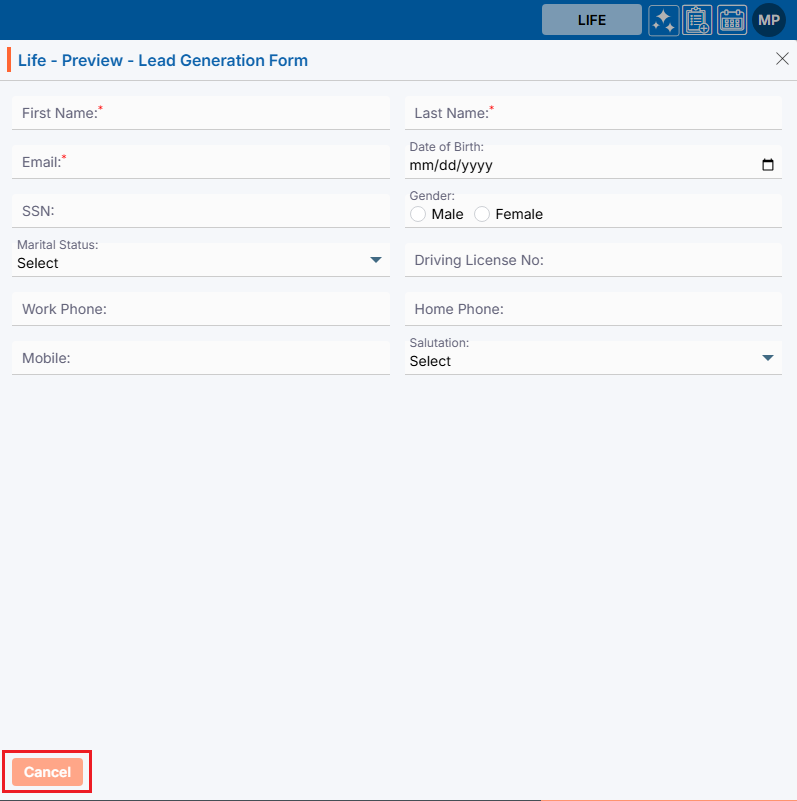The height and width of the screenshot is (801, 797).
Task: Focus the Driving License No field
Action: click(593, 261)
